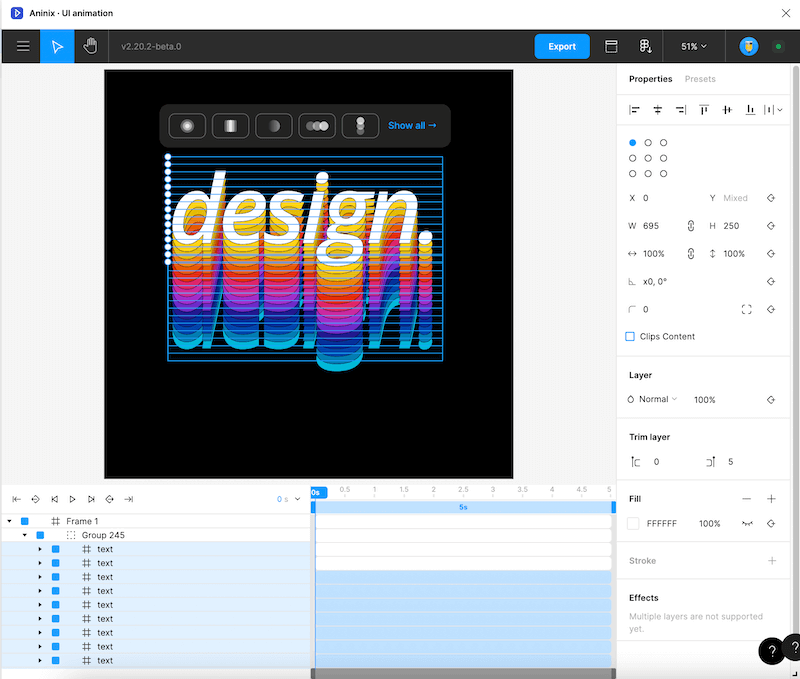Jump to the end of the timeline

tap(129, 499)
